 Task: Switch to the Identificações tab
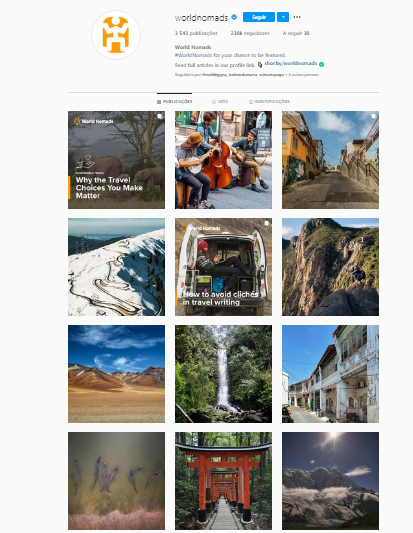[269, 102]
